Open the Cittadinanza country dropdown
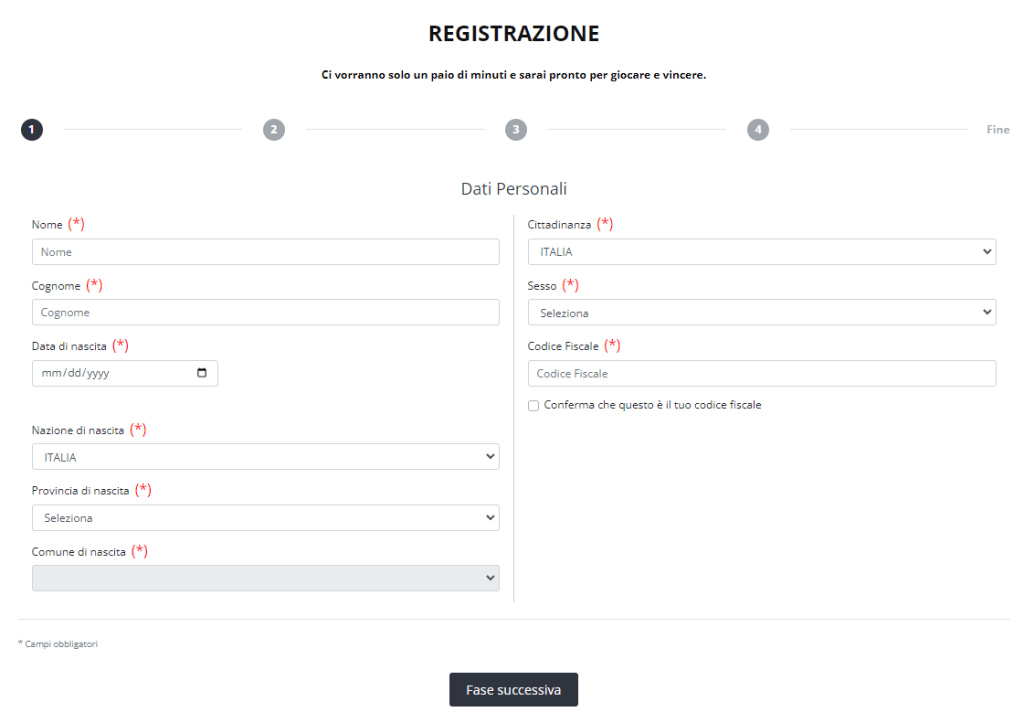 762,251
